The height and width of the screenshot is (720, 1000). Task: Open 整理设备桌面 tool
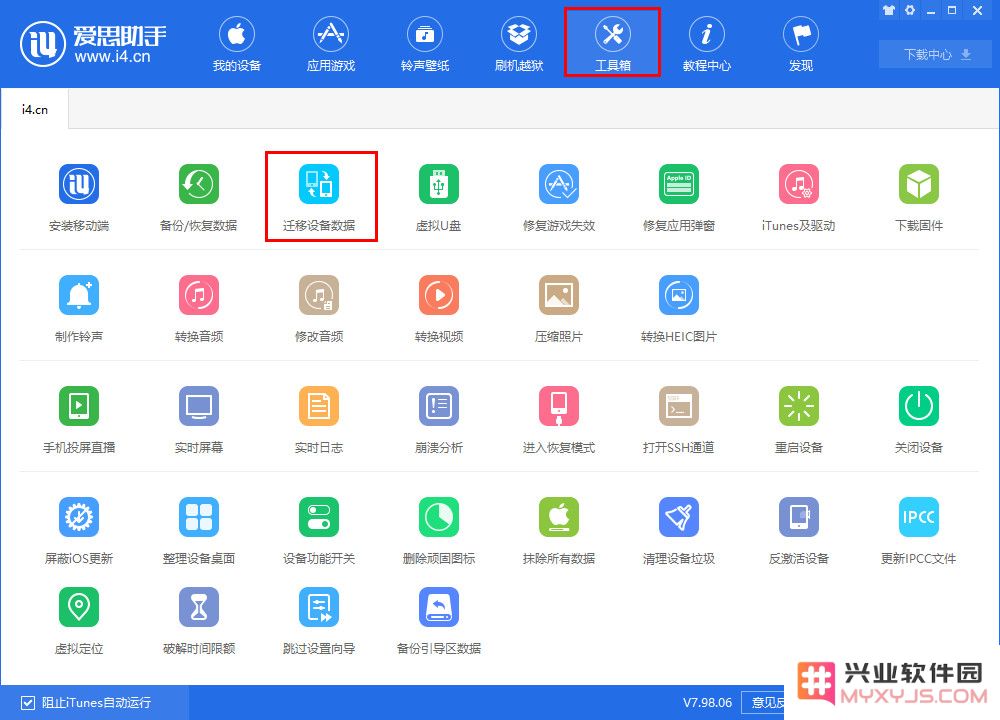click(x=199, y=530)
